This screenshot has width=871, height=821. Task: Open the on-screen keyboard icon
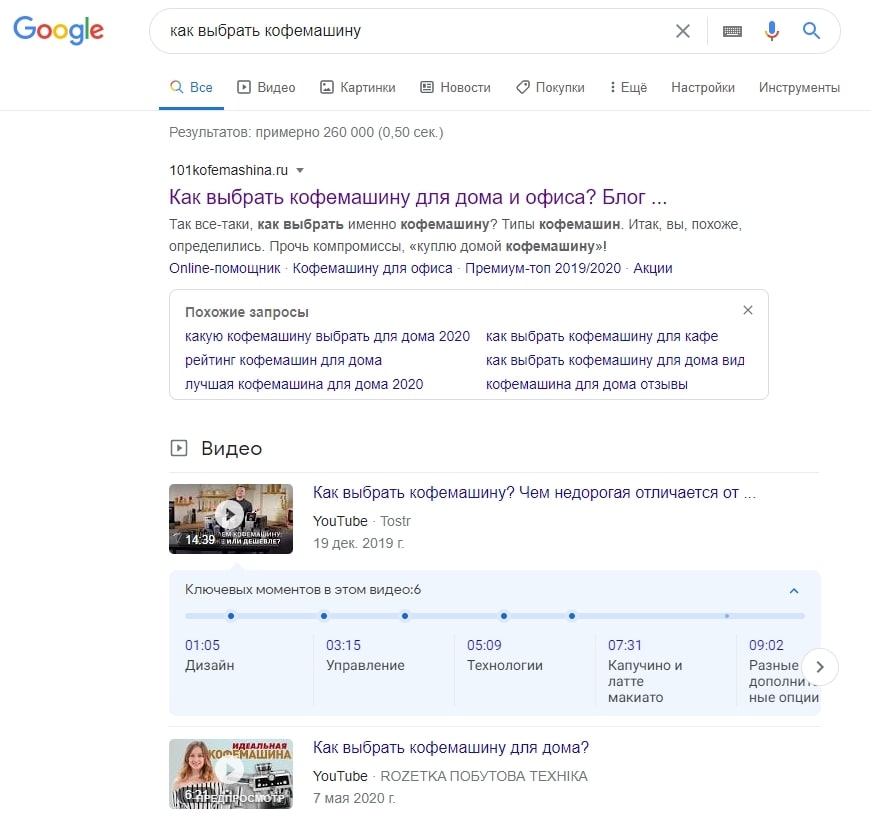(x=732, y=31)
